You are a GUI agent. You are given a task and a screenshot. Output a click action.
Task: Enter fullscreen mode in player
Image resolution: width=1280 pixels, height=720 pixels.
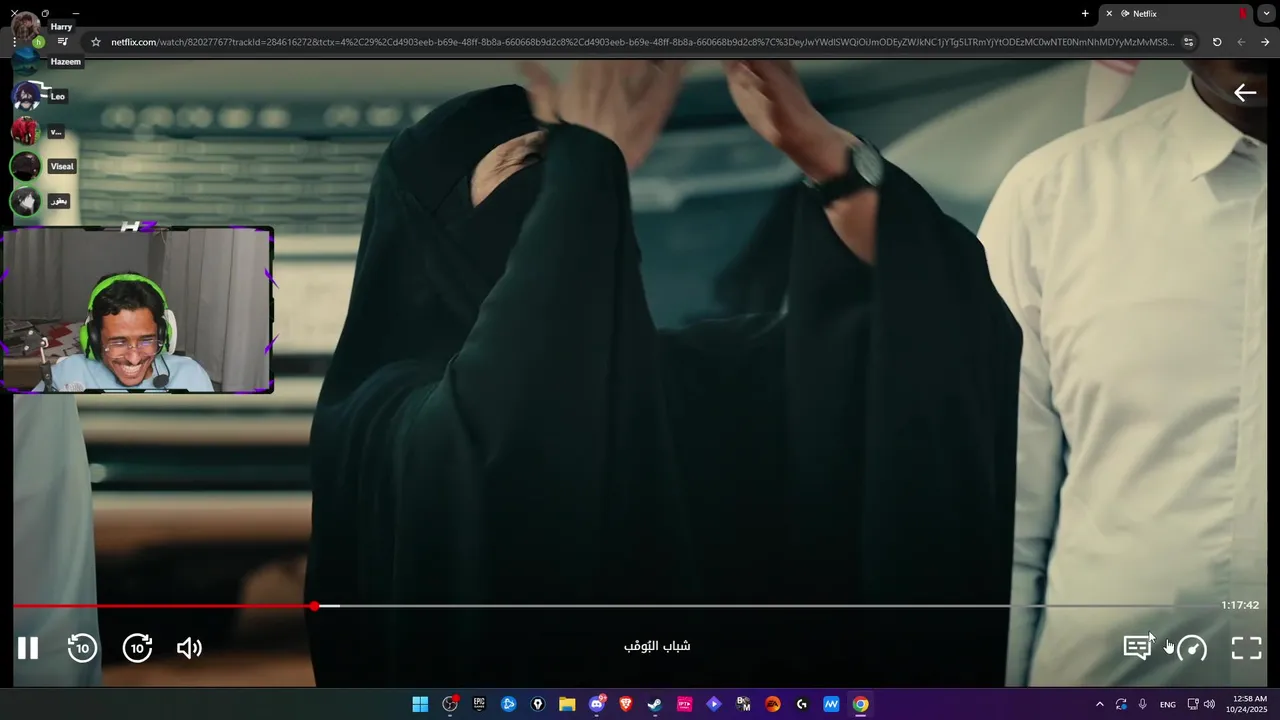pyautogui.click(x=1246, y=648)
